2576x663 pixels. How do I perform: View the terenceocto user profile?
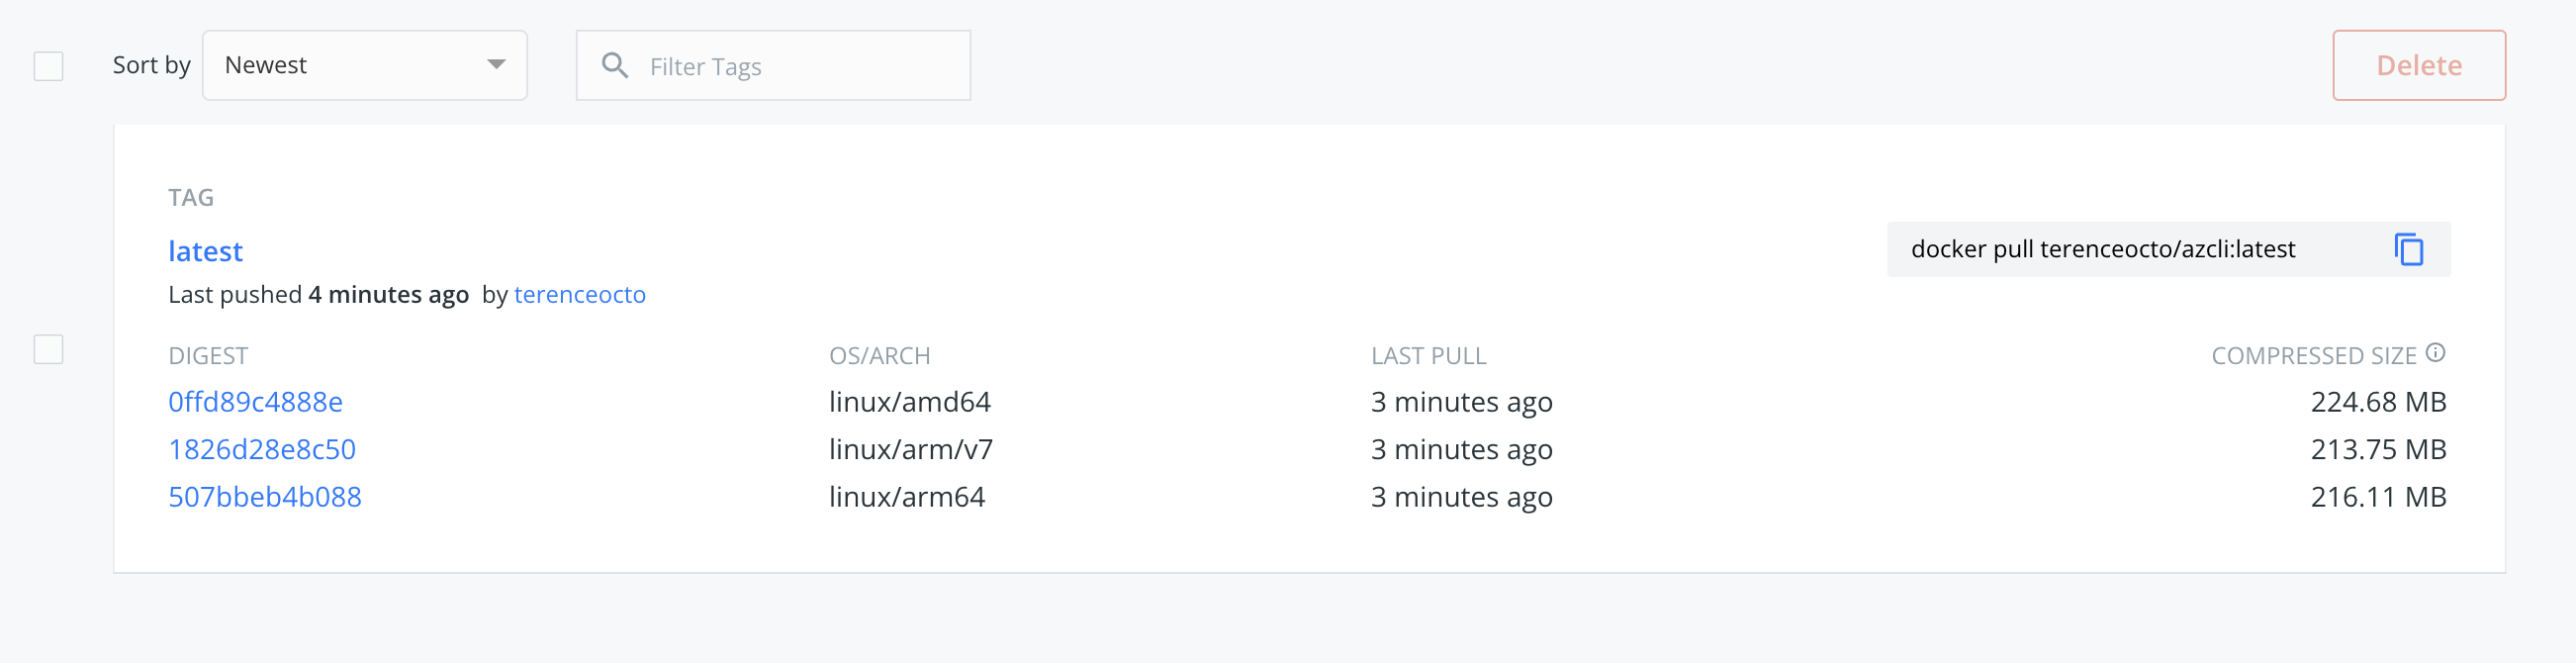pos(580,295)
